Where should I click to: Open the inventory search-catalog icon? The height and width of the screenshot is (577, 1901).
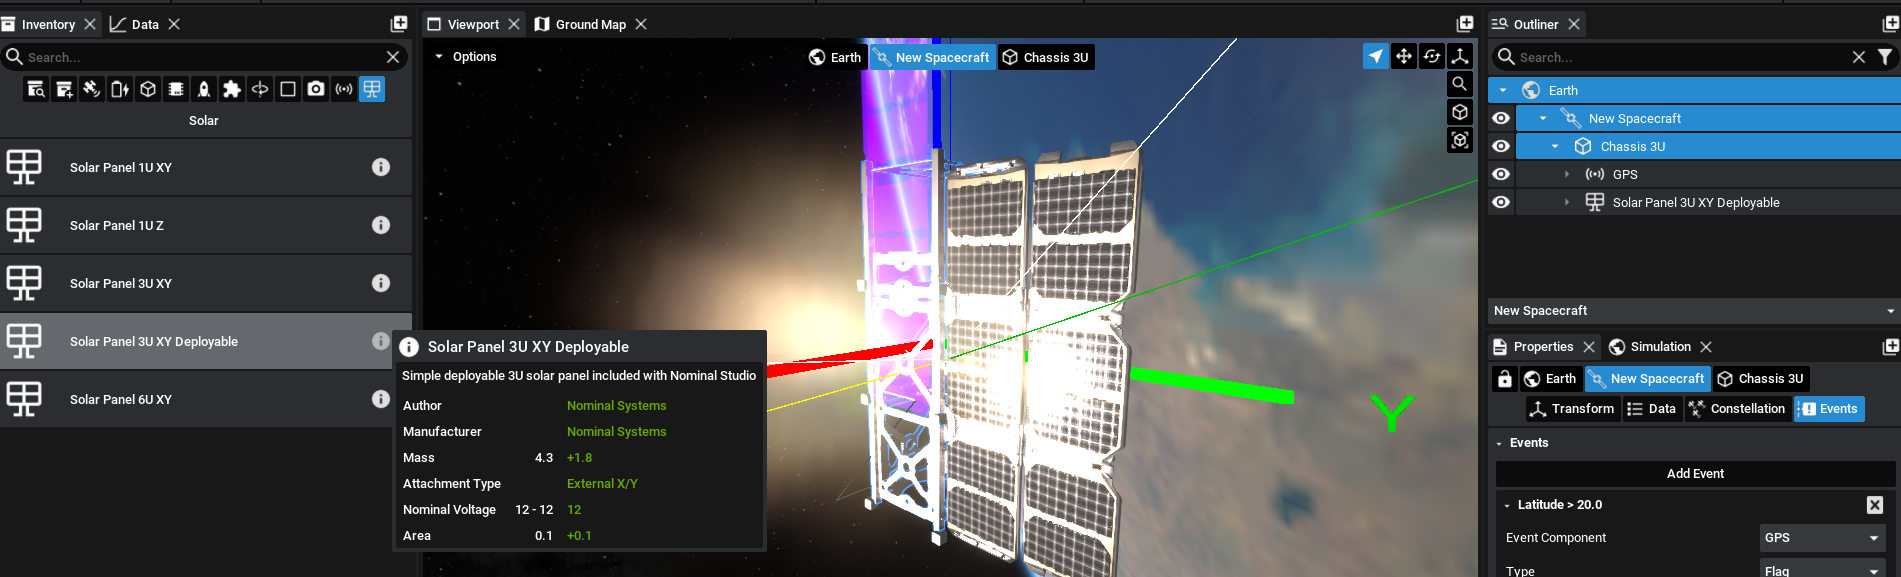[36, 89]
